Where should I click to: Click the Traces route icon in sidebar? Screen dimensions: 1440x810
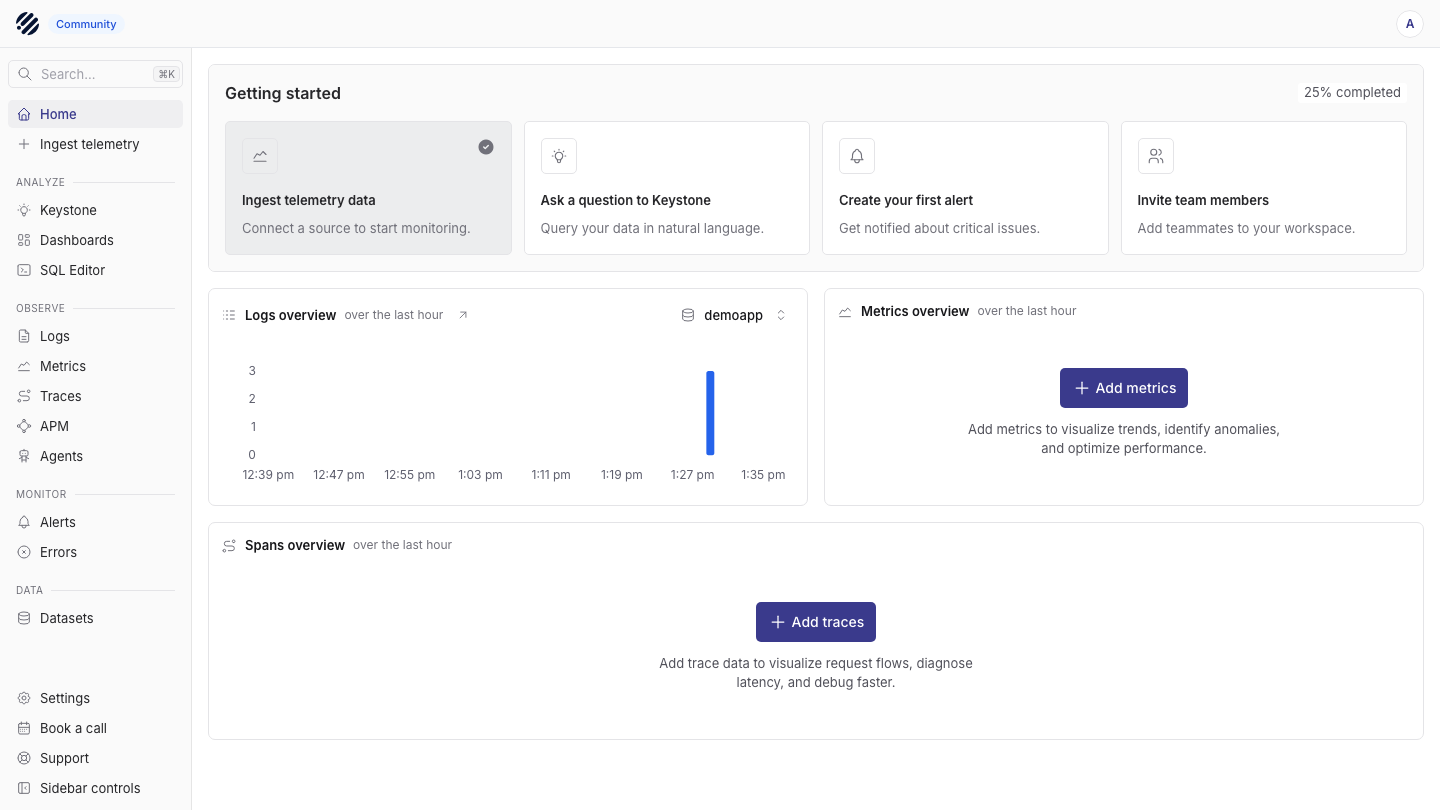tap(24, 396)
